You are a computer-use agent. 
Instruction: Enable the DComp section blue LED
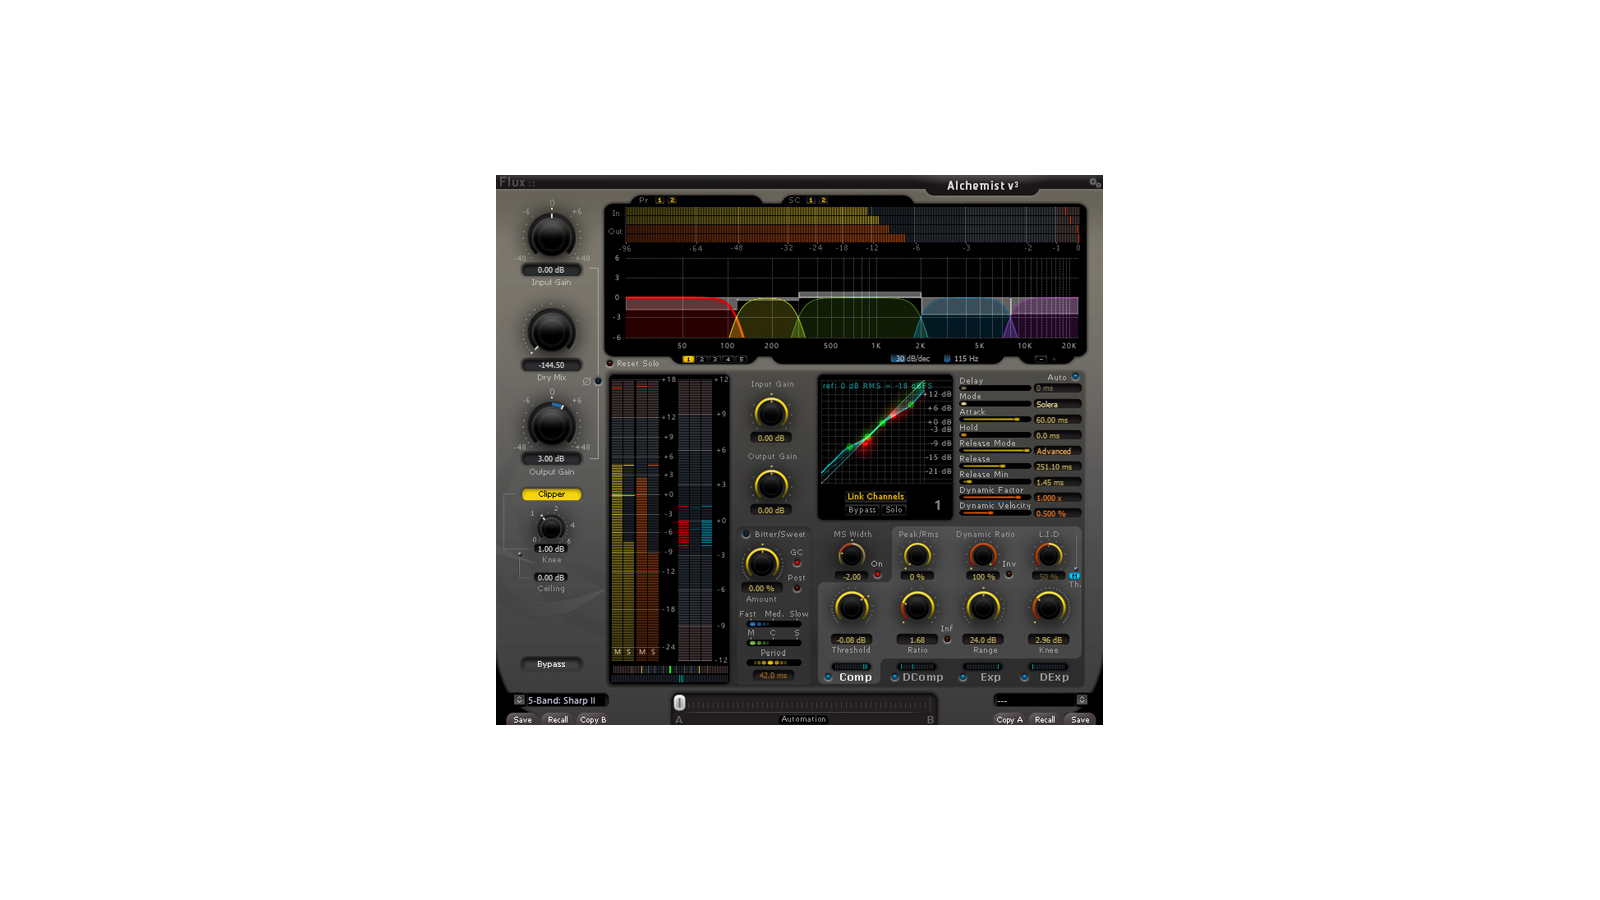click(894, 677)
